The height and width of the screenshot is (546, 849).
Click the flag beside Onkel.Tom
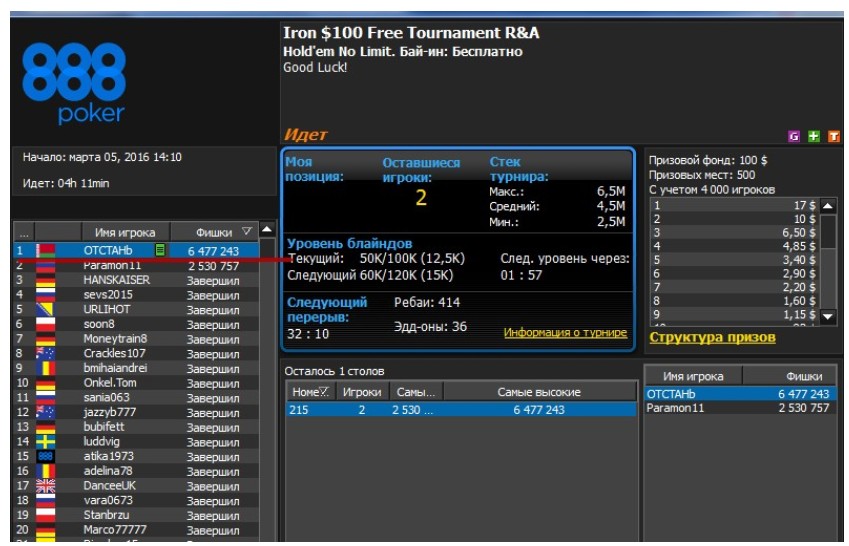point(45,382)
